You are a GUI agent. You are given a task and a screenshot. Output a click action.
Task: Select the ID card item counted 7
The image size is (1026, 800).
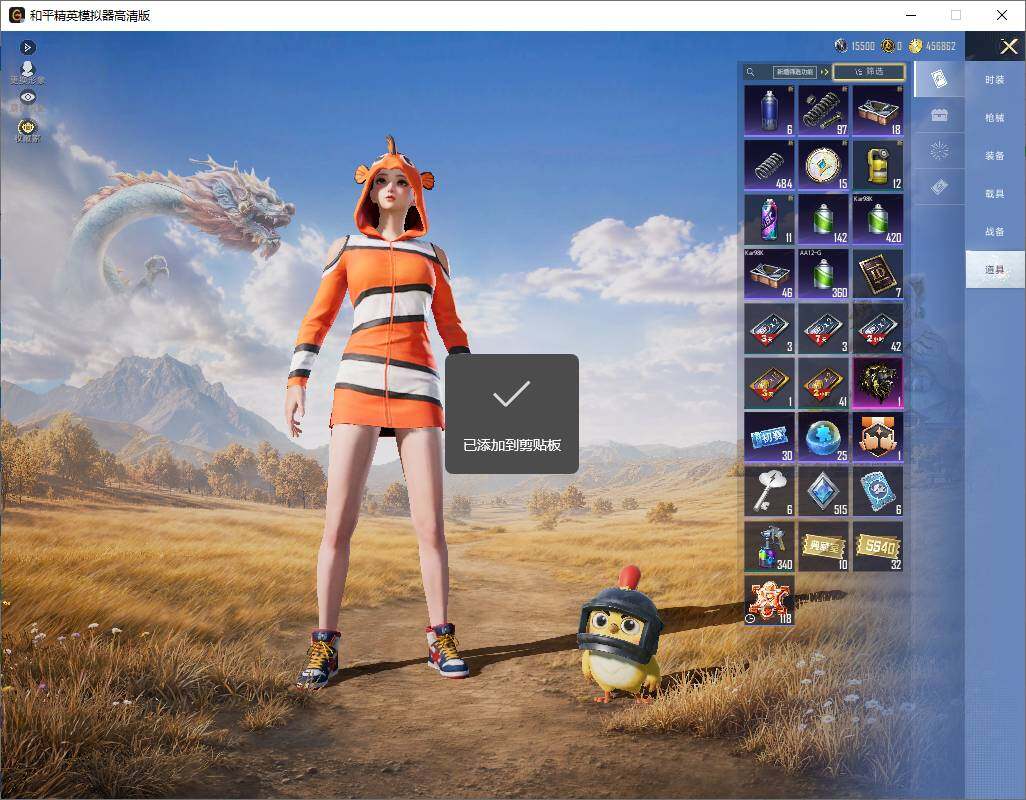(x=878, y=274)
